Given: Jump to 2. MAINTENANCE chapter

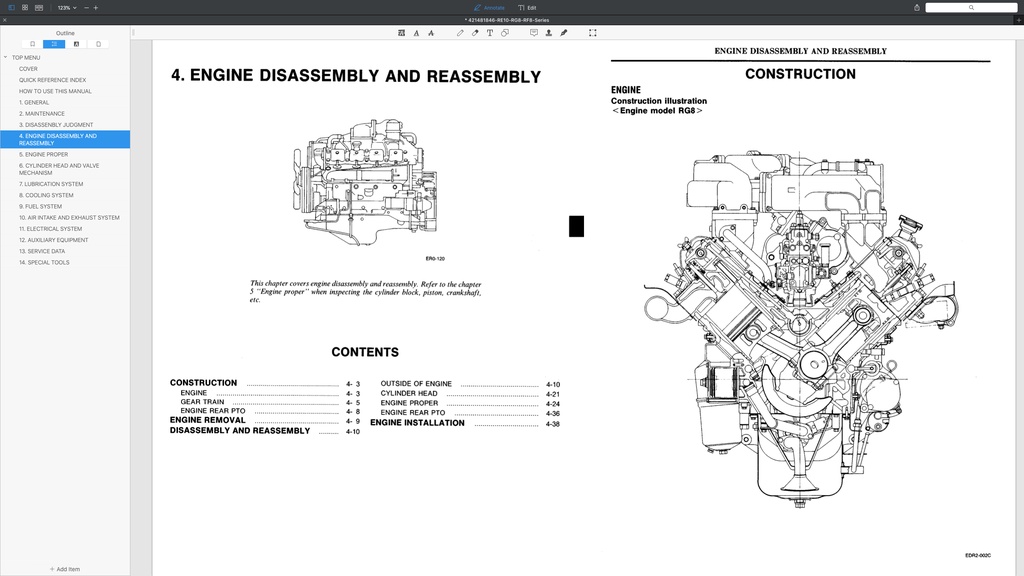Looking at the screenshot, I should (42, 114).
